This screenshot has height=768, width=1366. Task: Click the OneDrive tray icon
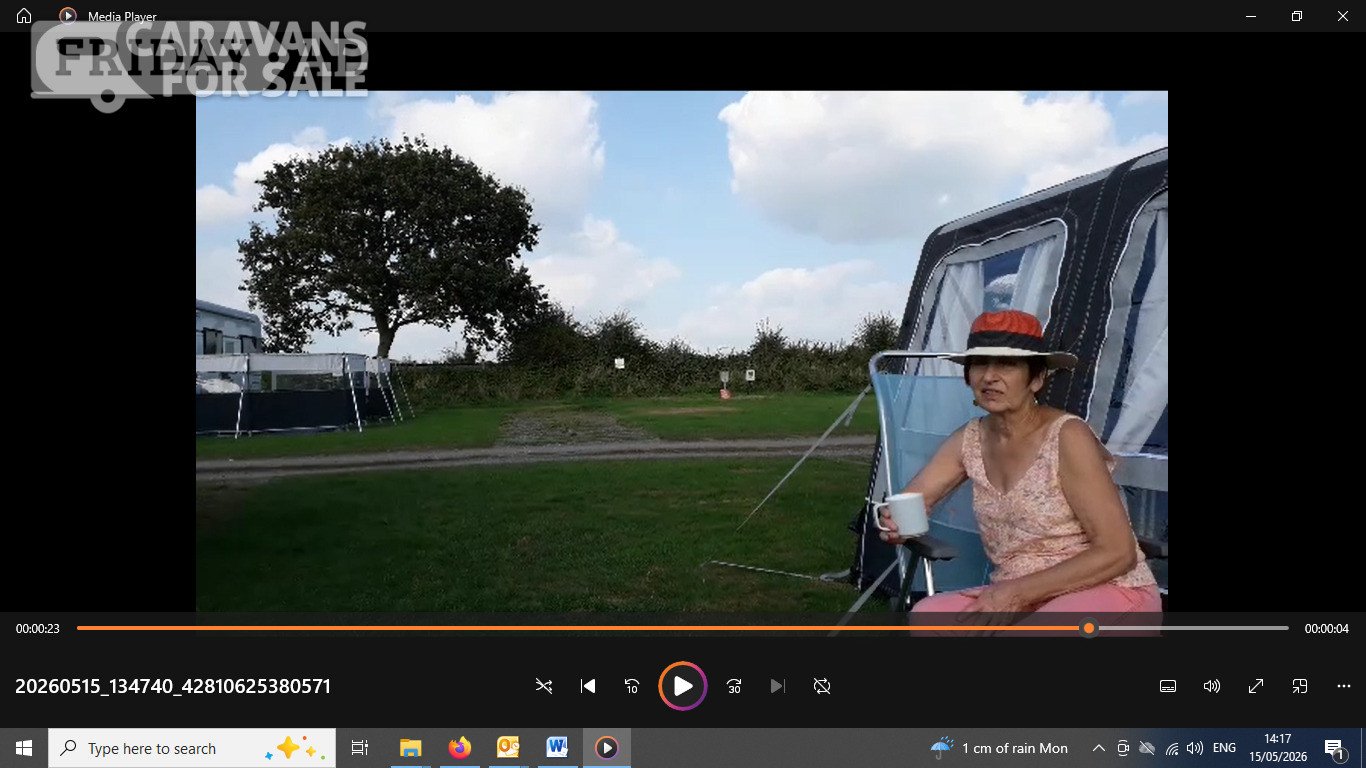(1147, 748)
